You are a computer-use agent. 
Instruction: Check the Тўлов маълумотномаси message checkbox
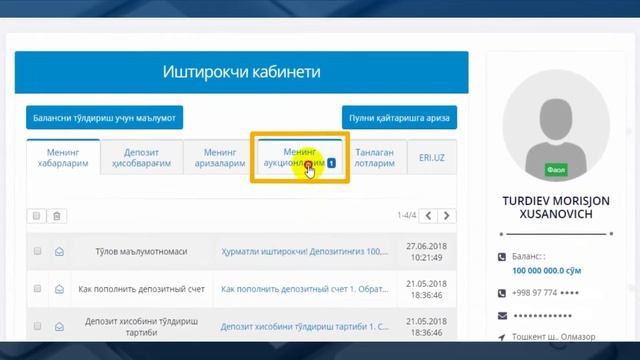[x=37, y=251]
